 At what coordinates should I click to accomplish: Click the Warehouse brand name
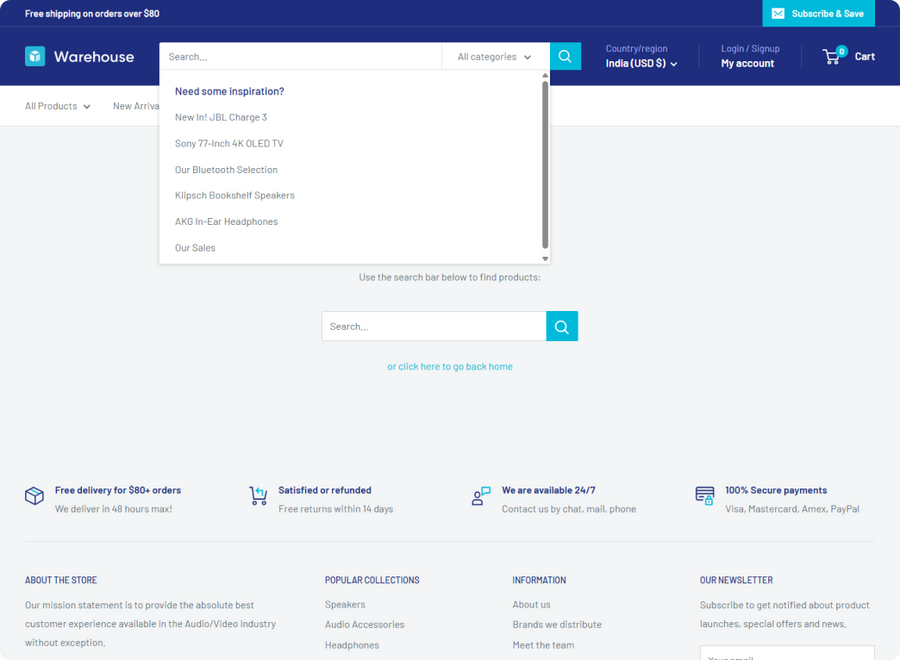[94, 57]
